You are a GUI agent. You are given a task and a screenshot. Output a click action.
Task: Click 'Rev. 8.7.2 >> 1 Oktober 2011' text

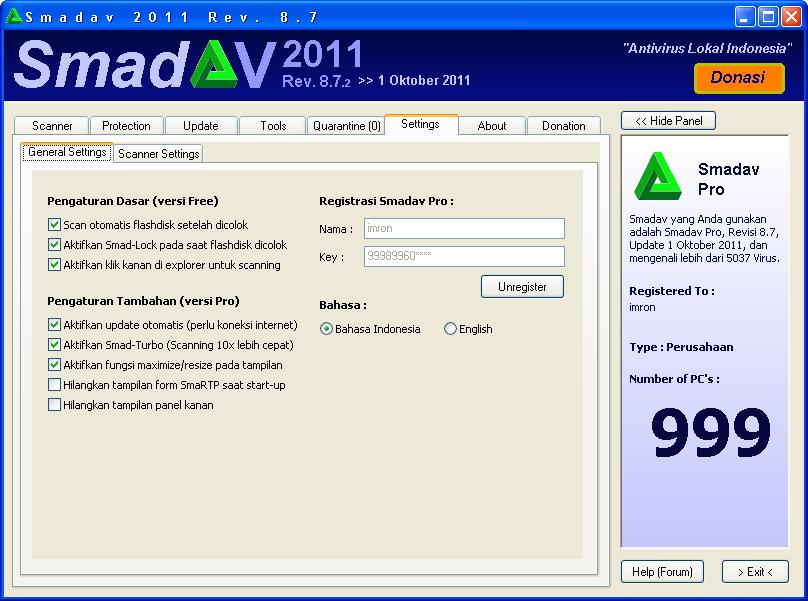coord(376,81)
